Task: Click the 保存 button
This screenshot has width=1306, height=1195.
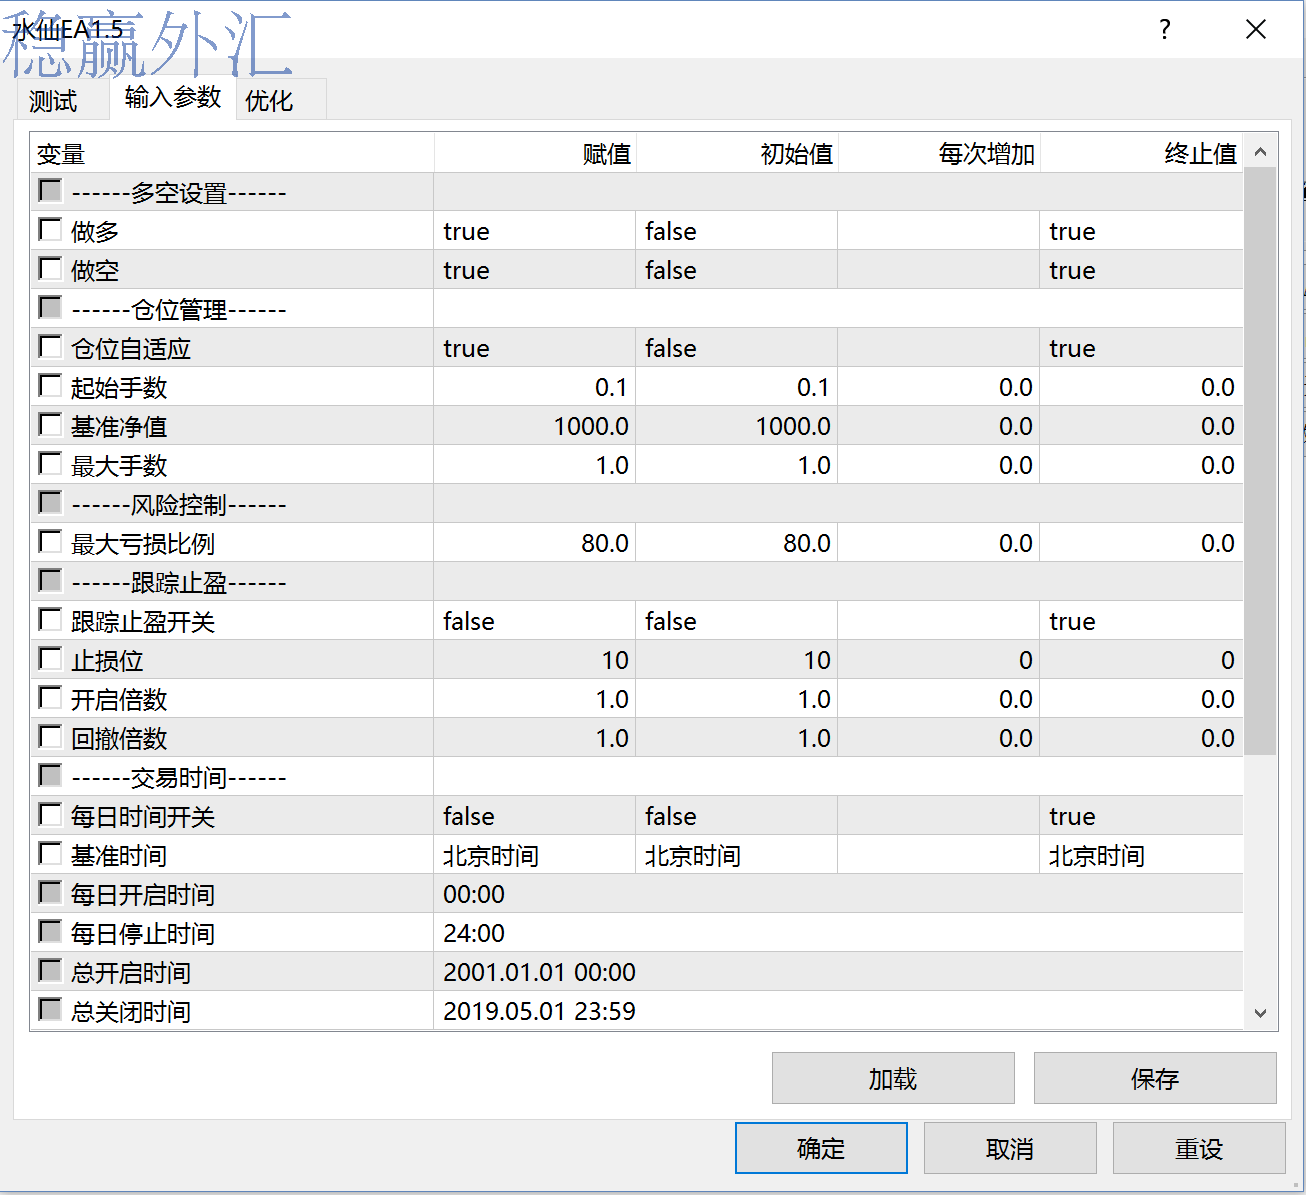Action: pos(1155,1078)
